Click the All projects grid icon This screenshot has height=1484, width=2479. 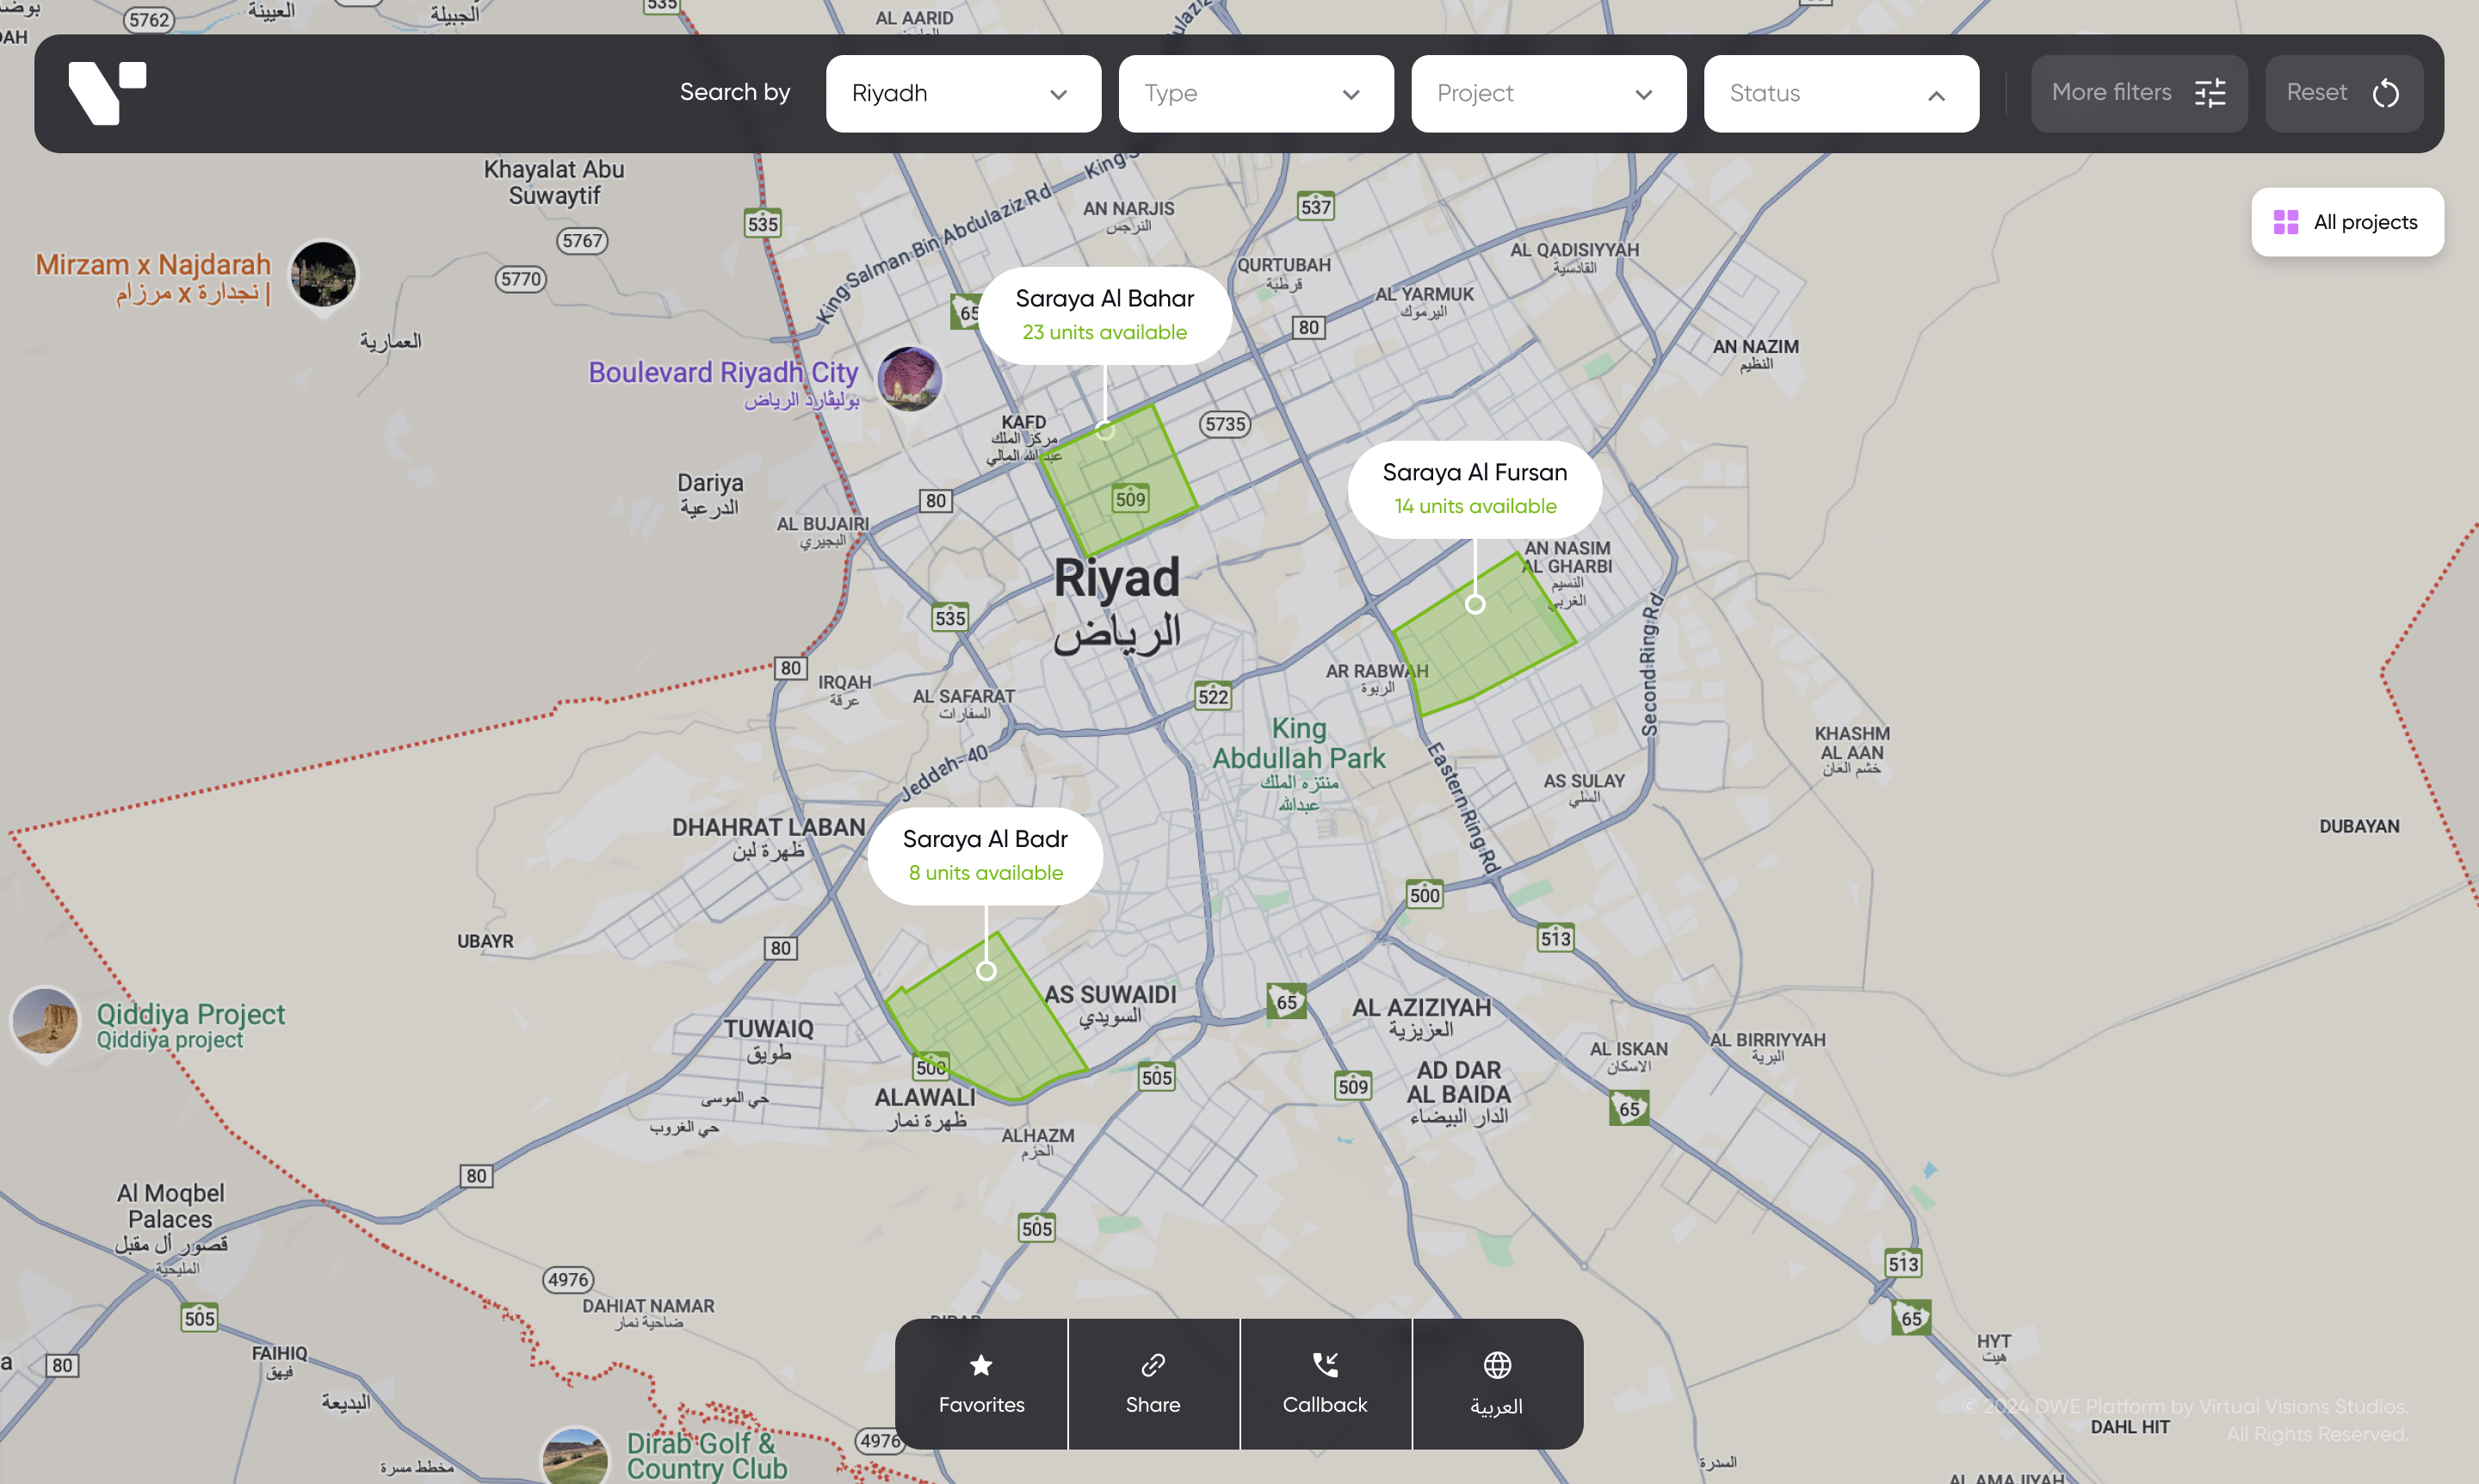[x=2285, y=222]
